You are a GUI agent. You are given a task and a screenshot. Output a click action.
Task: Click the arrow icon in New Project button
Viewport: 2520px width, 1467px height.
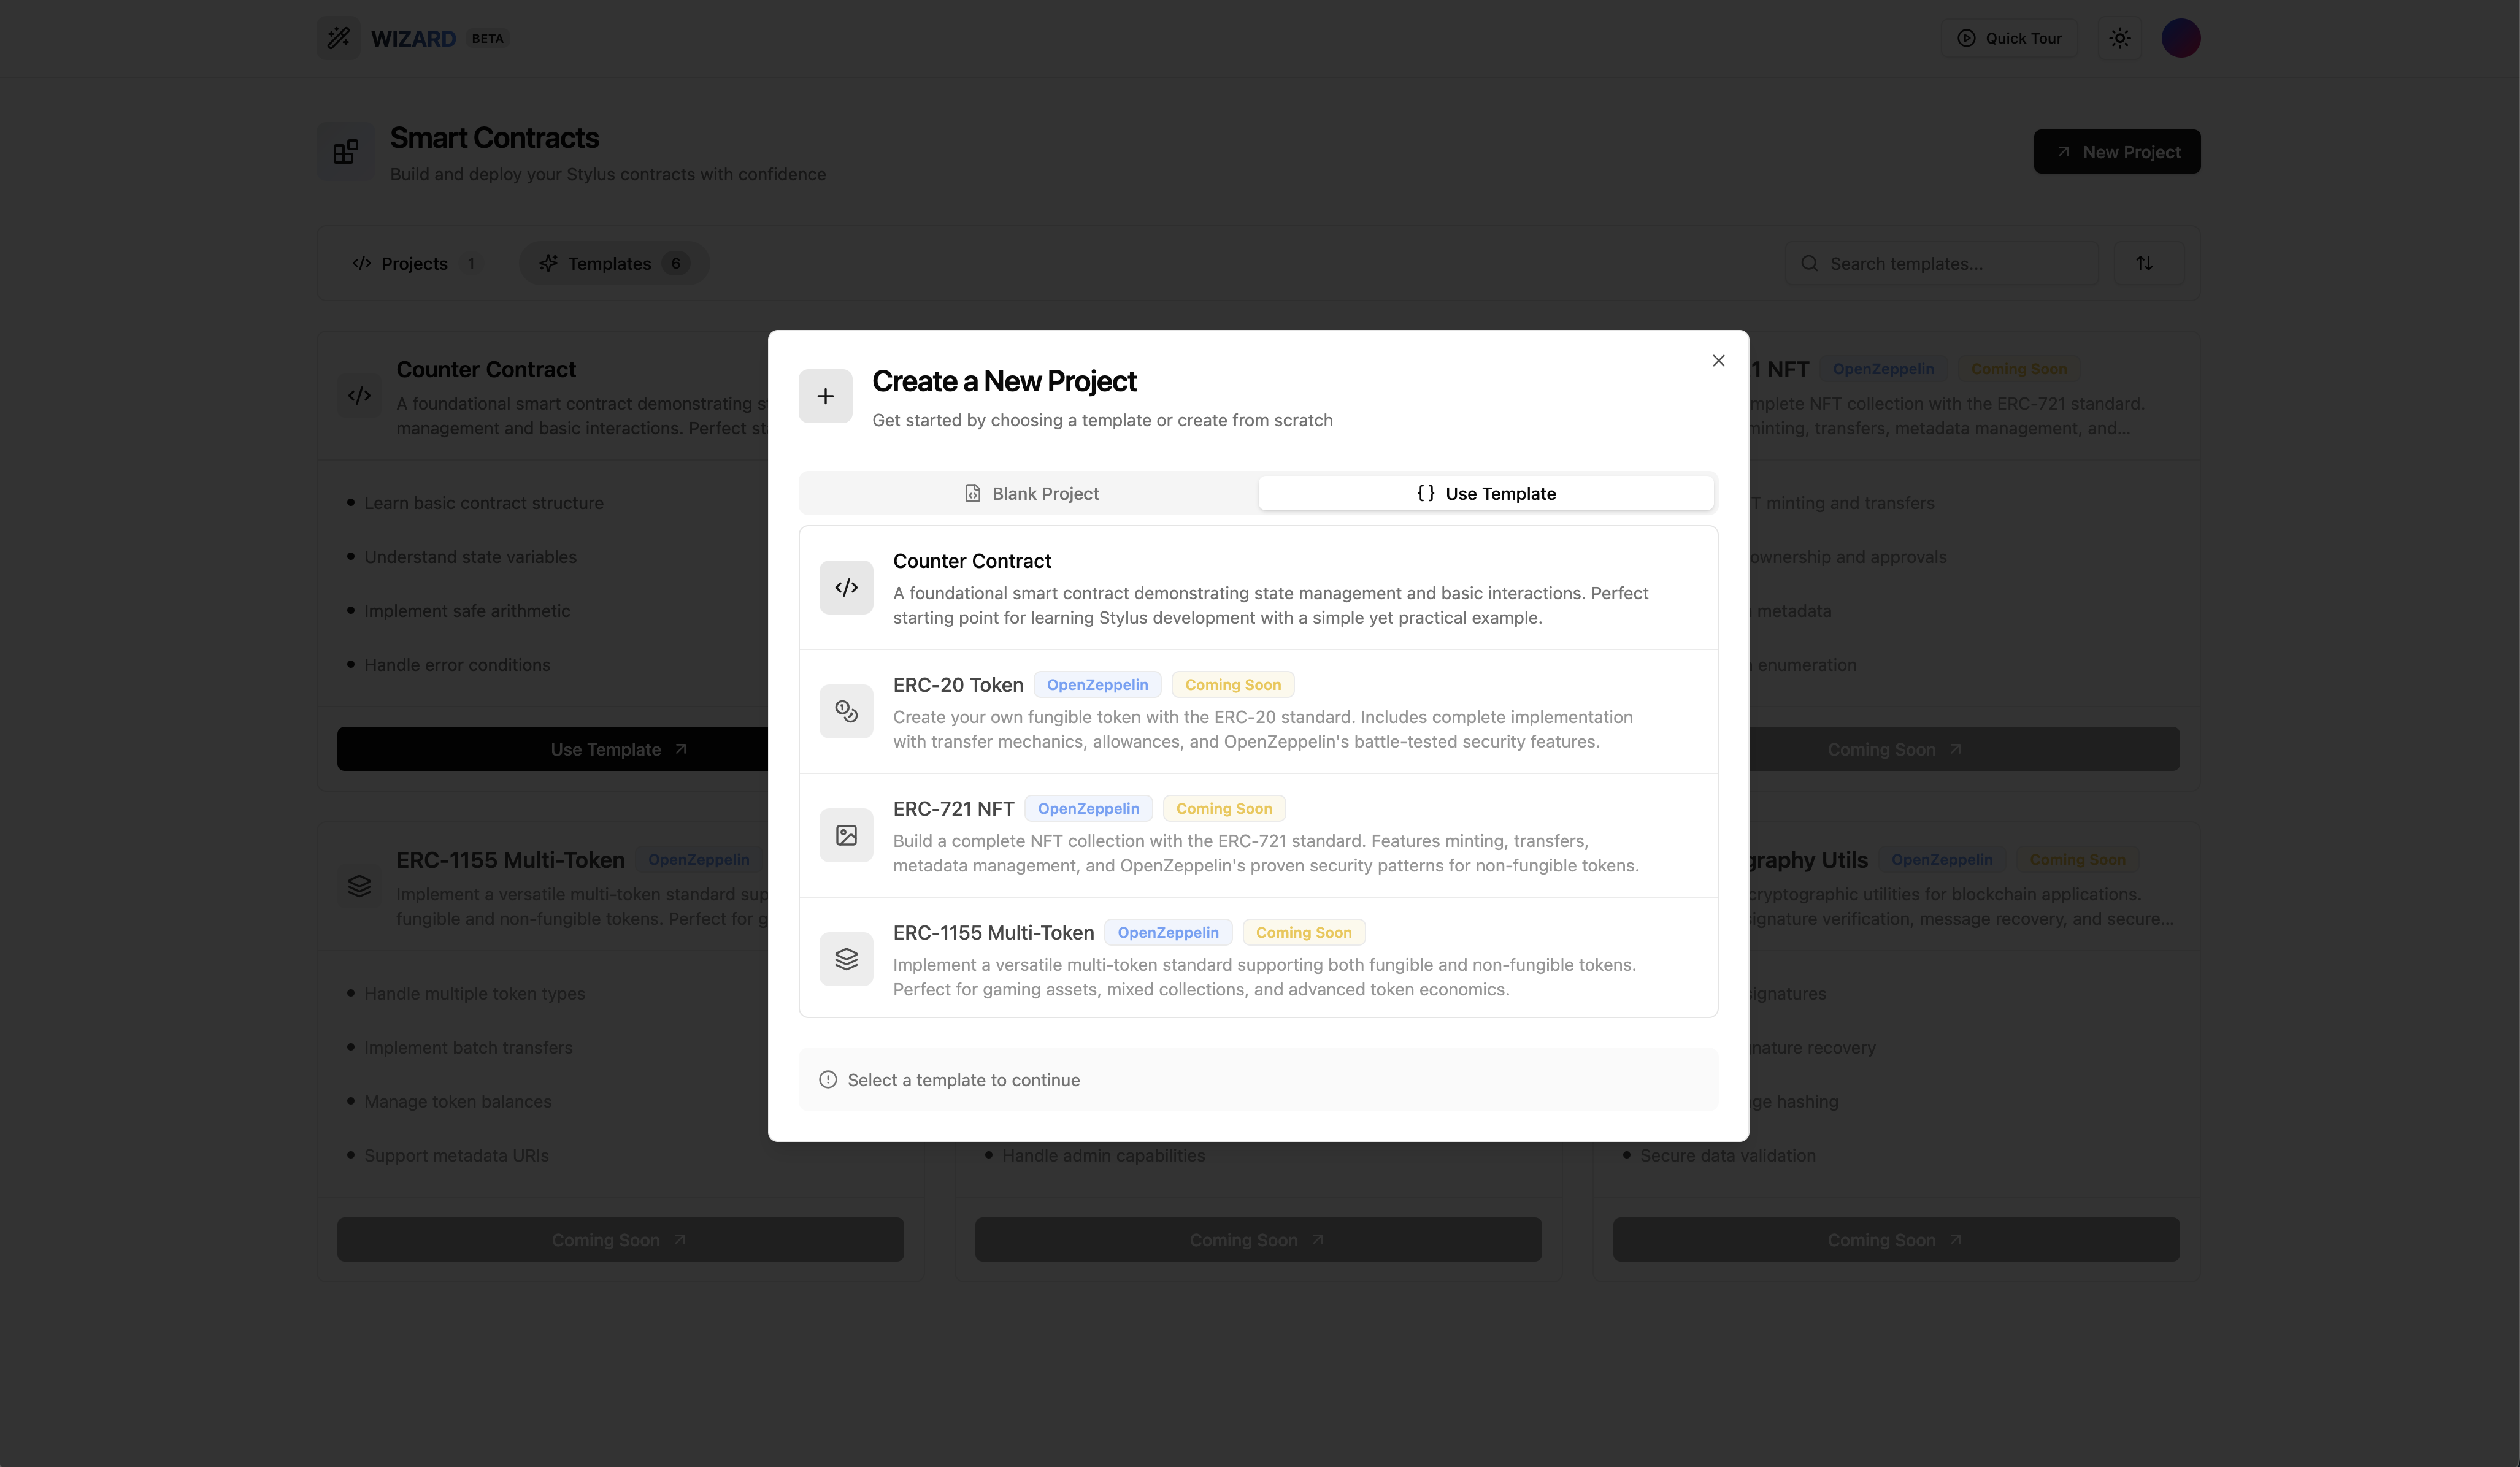tap(2063, 152)
